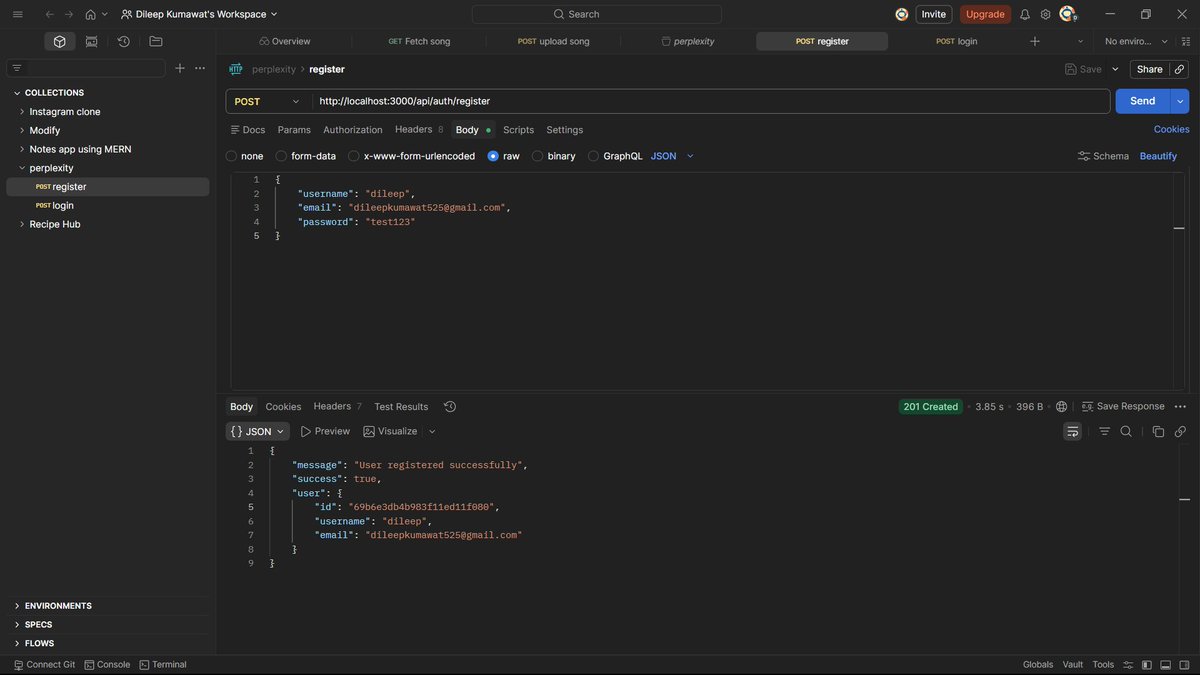
Task: Open the hamburger menu icon
Action: pyautogui.click(x=17, y=14)
